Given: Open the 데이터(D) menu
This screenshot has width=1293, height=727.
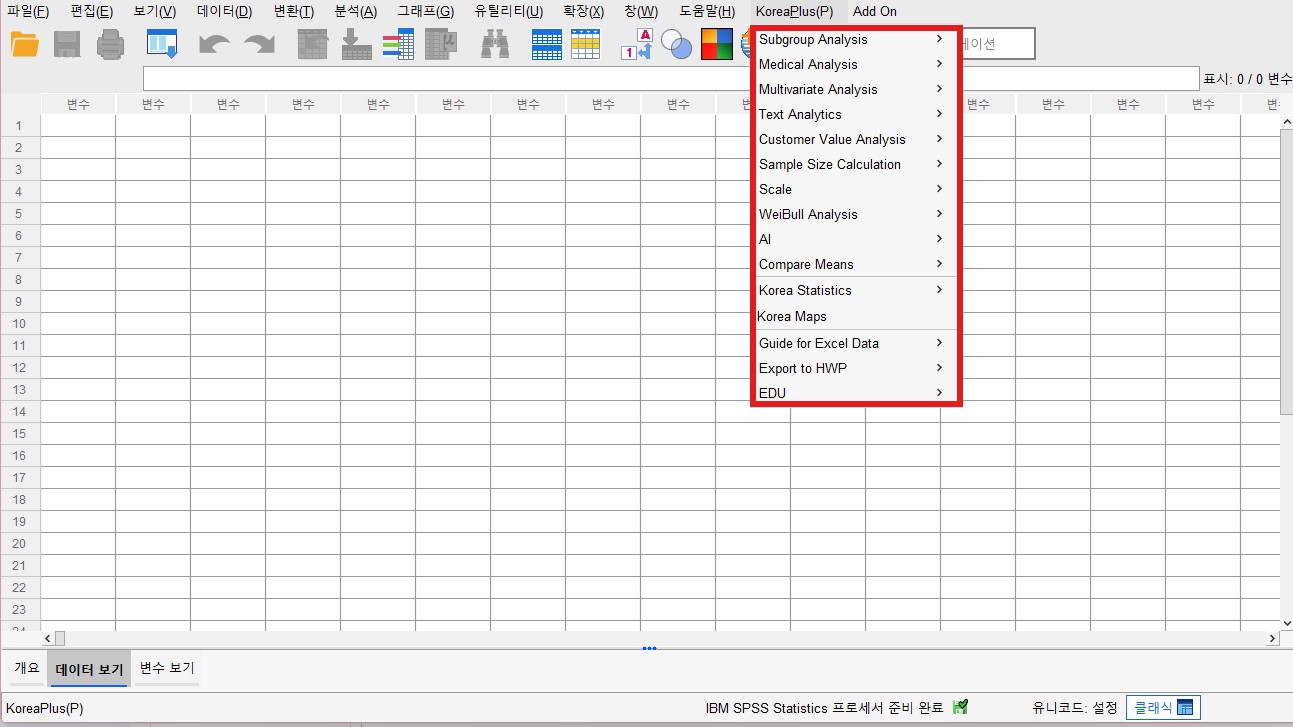Looking at the screenshot, I should (225, 11).
